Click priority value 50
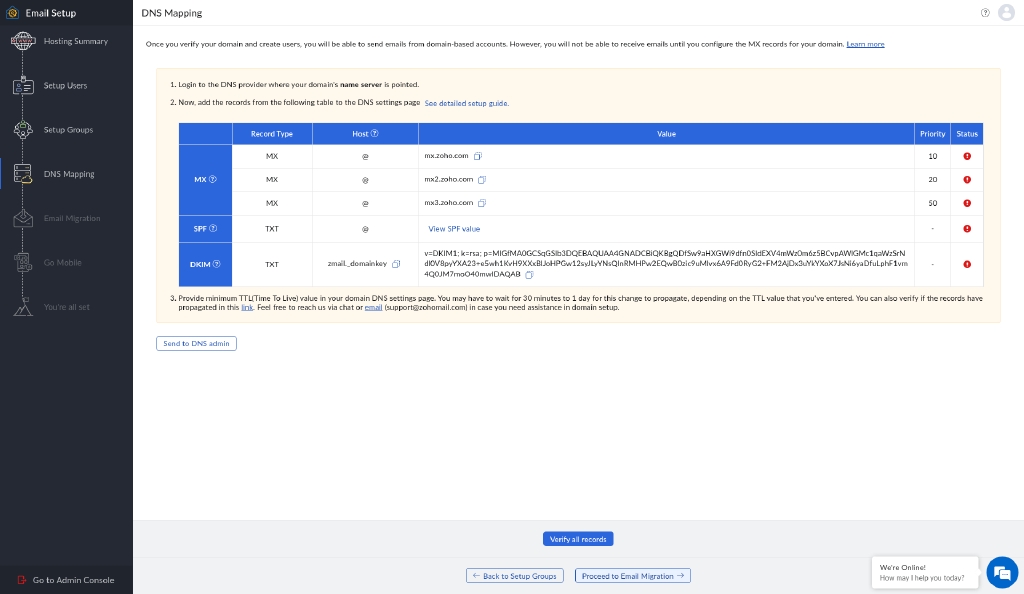This screenshot has height=594, width=1024. (x=933, y=203)
